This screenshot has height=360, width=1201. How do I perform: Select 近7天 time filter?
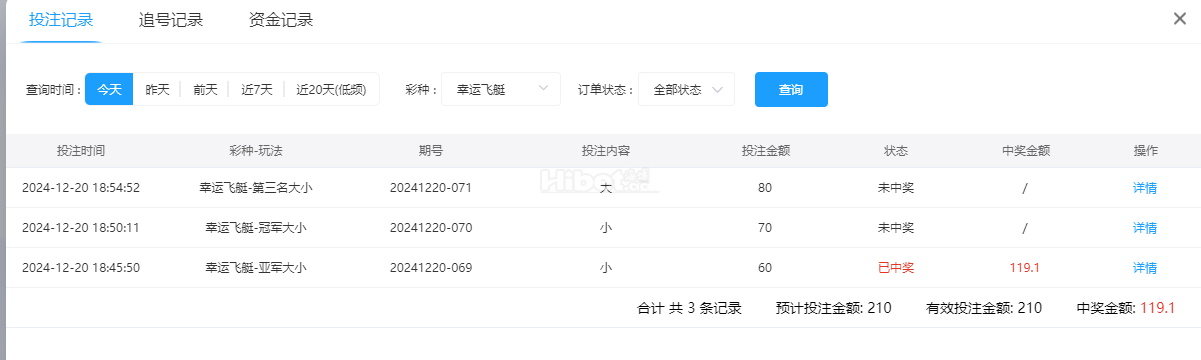(257, 89)
